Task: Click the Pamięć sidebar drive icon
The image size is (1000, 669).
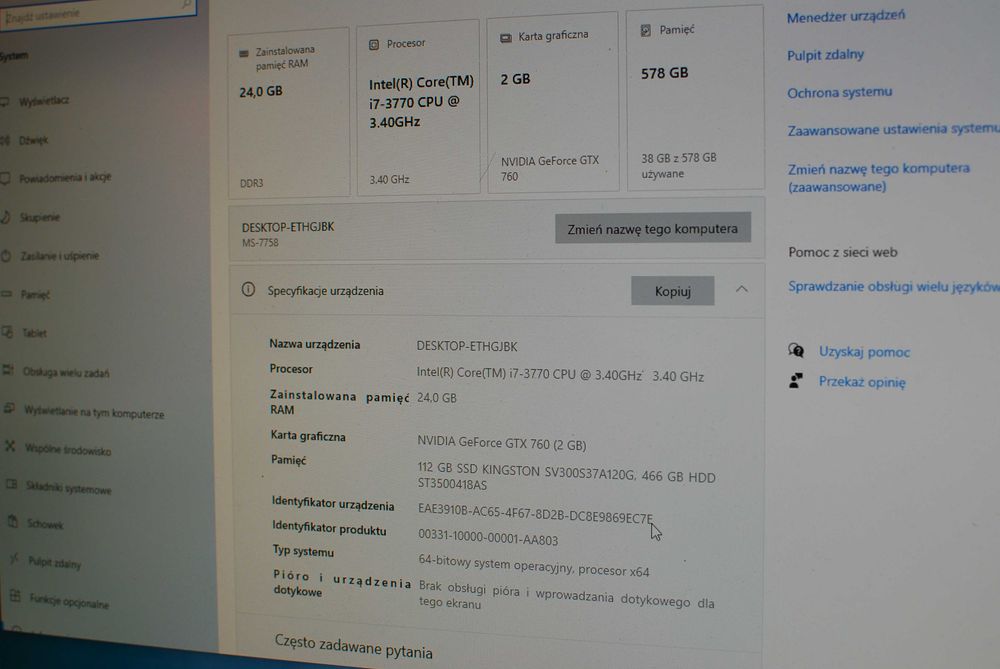Action: pos(7,294)
